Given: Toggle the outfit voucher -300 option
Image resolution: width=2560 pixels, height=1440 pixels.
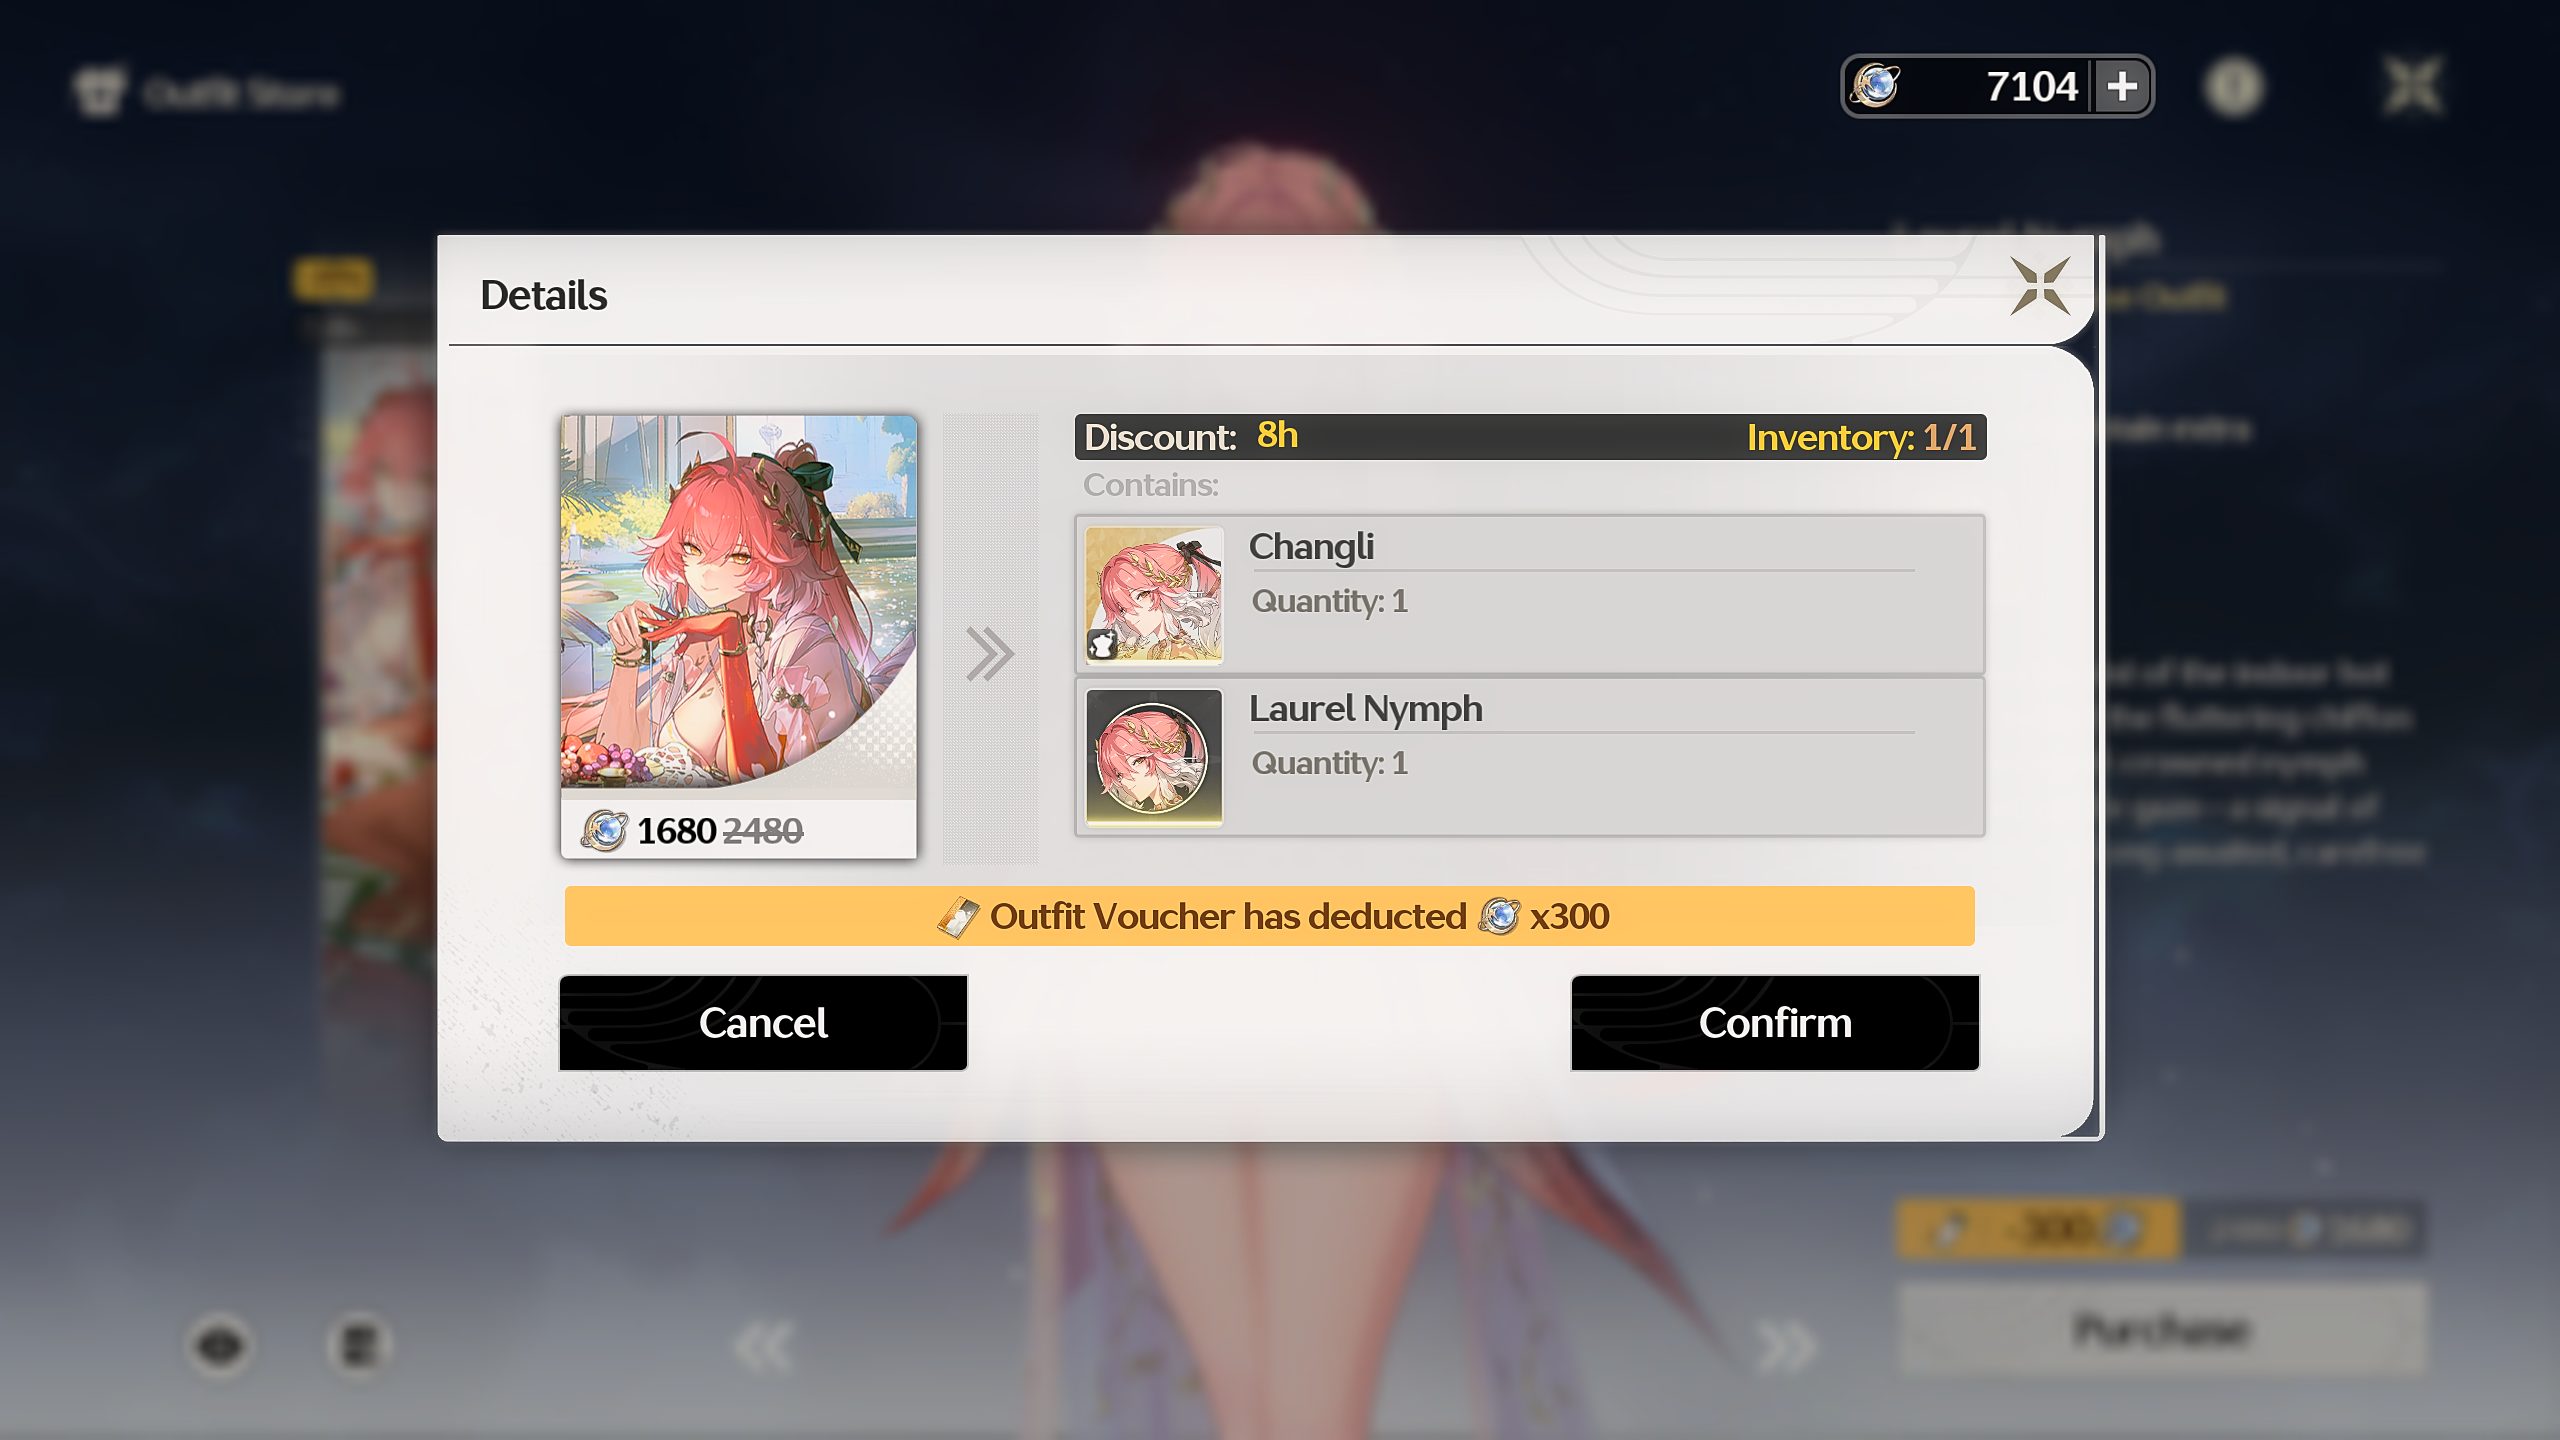Looking at the screenshot, I should (x=2037, y=1229).
